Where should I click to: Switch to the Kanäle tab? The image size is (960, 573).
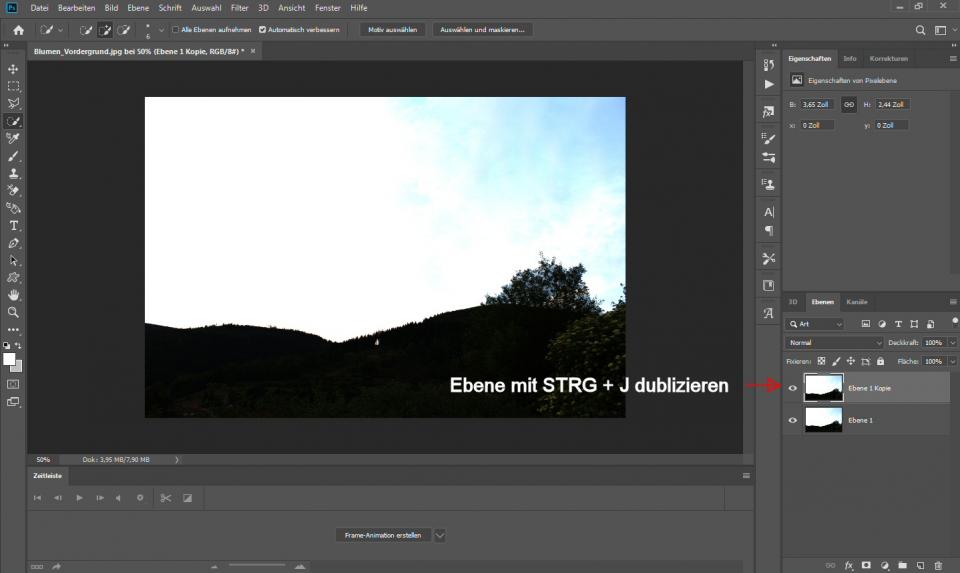[857, 301]
